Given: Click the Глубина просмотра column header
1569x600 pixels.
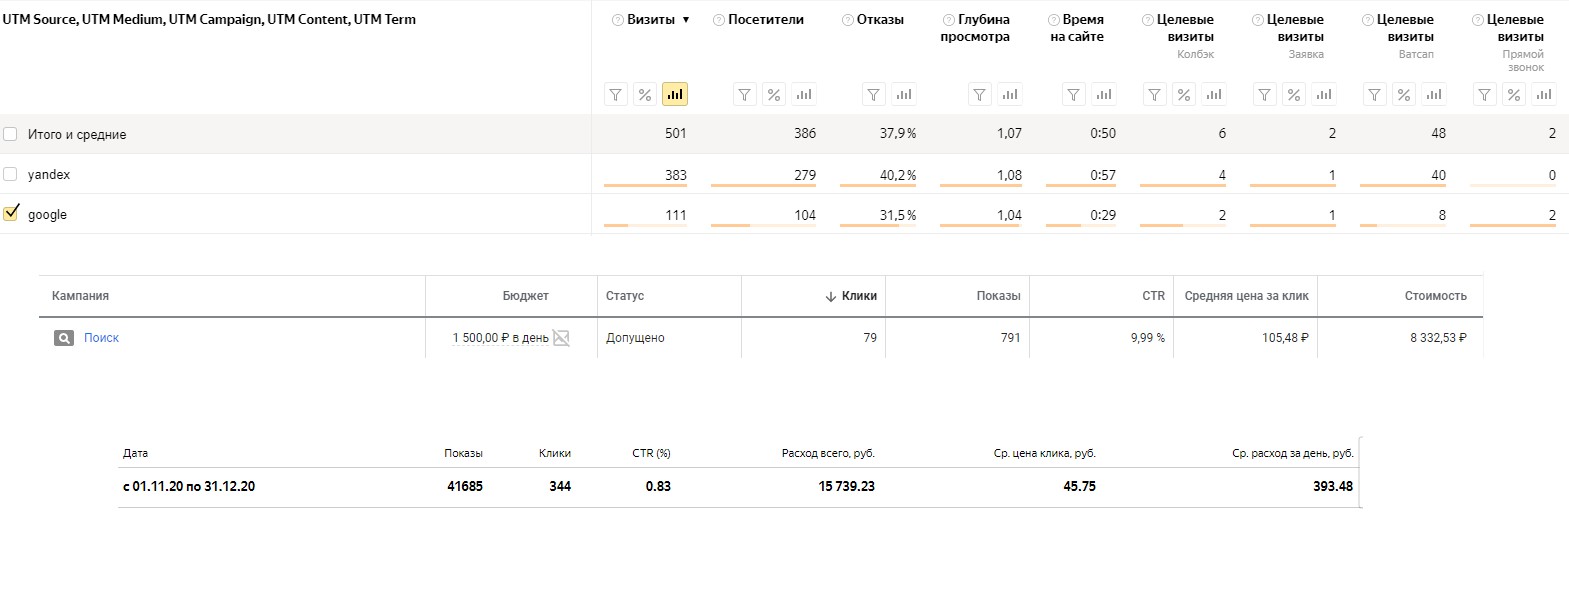Looking at the screenshot, I should coord(975,28).
